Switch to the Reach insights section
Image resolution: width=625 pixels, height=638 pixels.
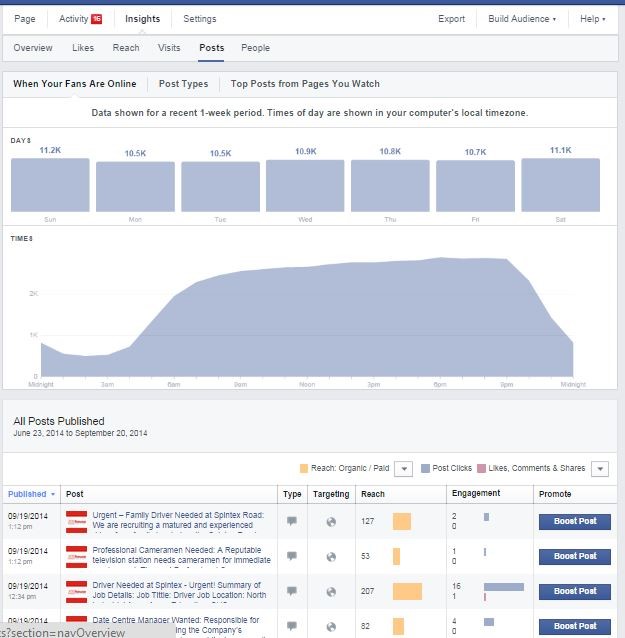click(x=126, y=48)
